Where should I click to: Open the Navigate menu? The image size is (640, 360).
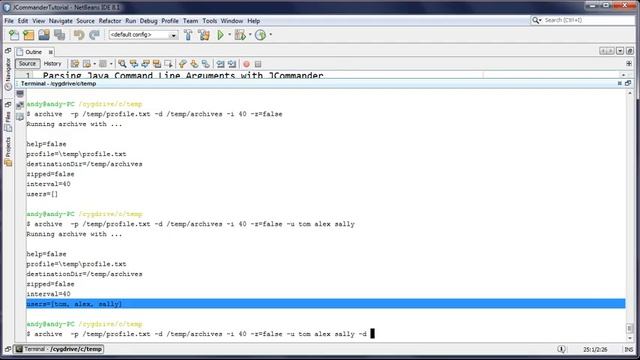coord(60,21)
